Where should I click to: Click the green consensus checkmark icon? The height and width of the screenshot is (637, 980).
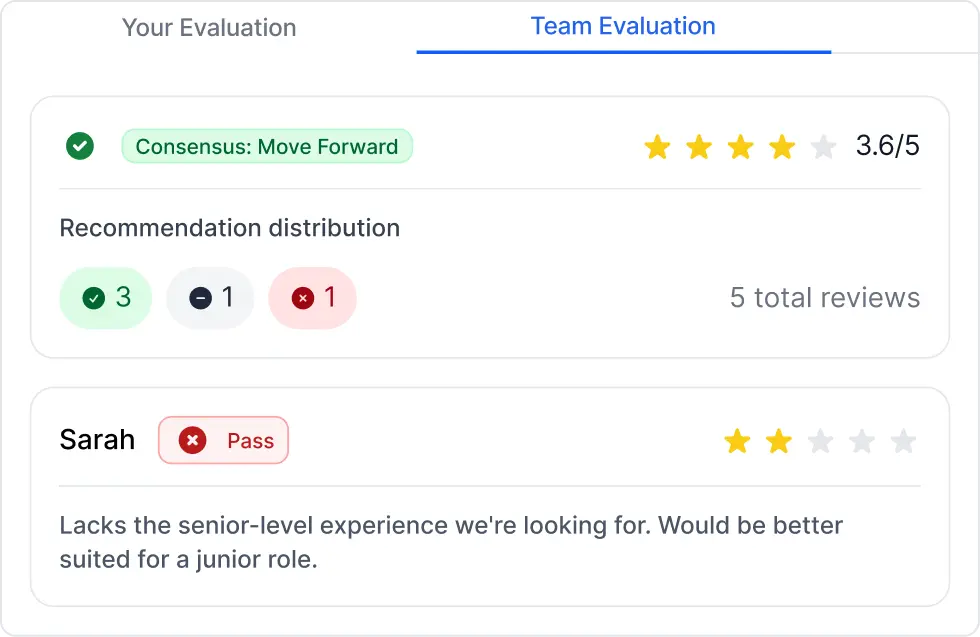(80, 146)
